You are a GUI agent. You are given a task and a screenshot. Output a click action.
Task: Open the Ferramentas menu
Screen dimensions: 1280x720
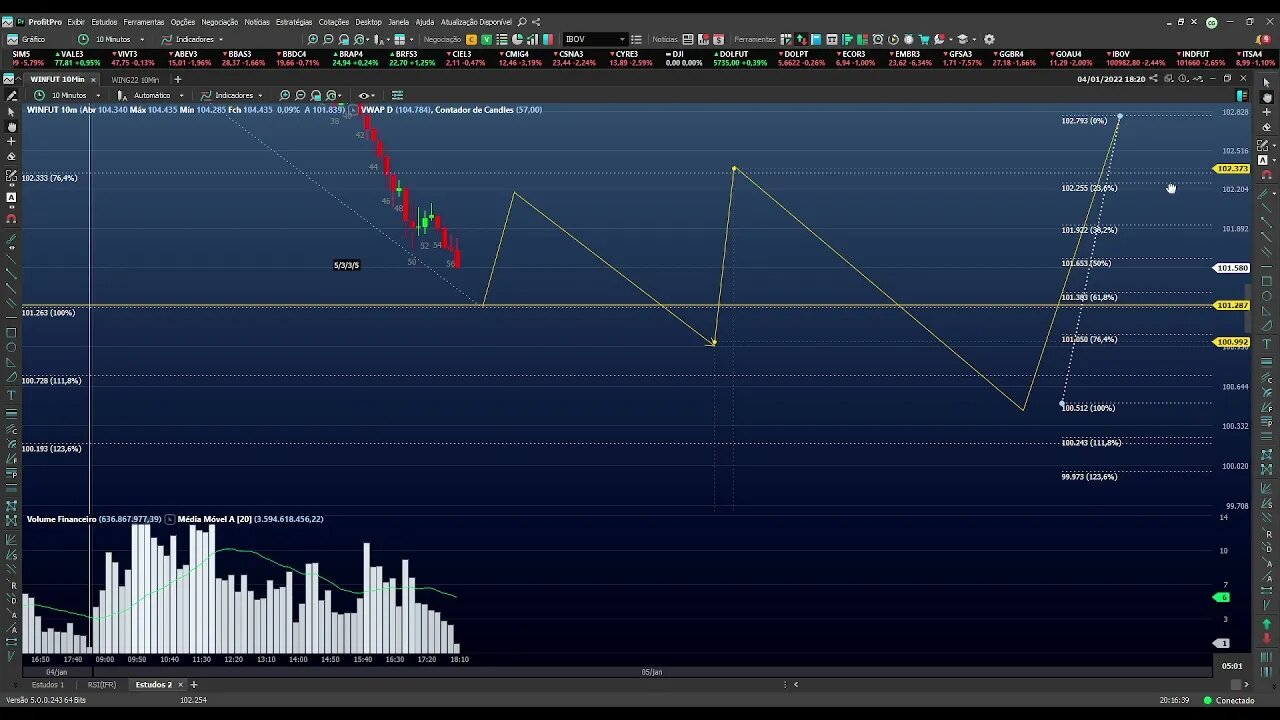point(143,21)
